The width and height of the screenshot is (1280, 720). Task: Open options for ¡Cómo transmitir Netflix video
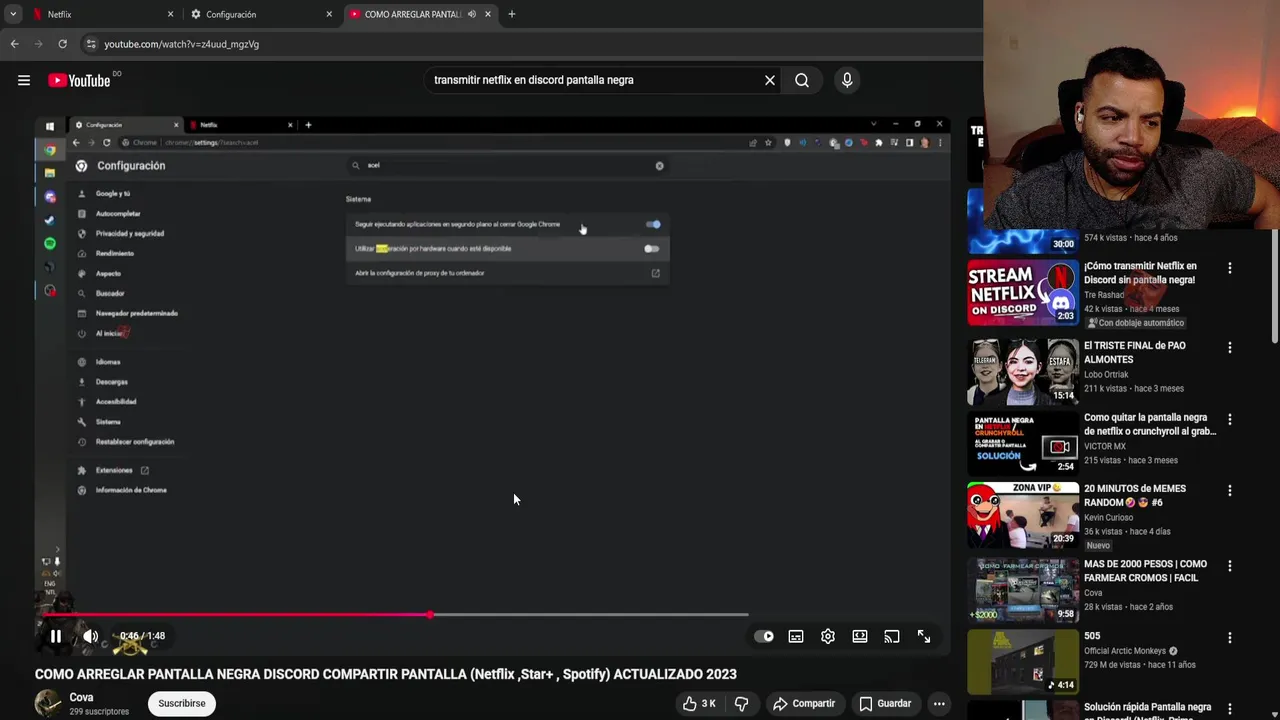[x=1230, y=268]
